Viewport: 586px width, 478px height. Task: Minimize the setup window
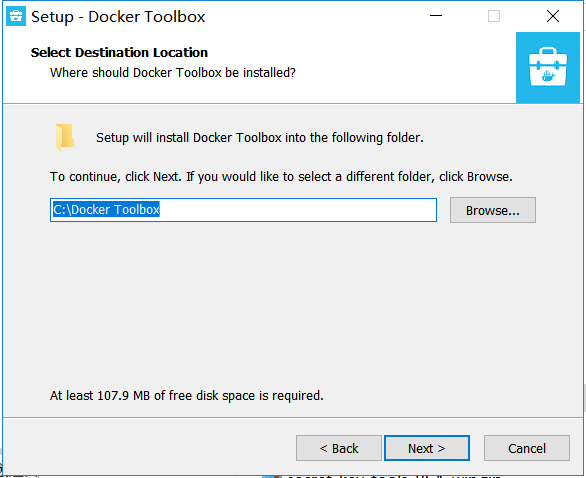[x=436, y=16]
